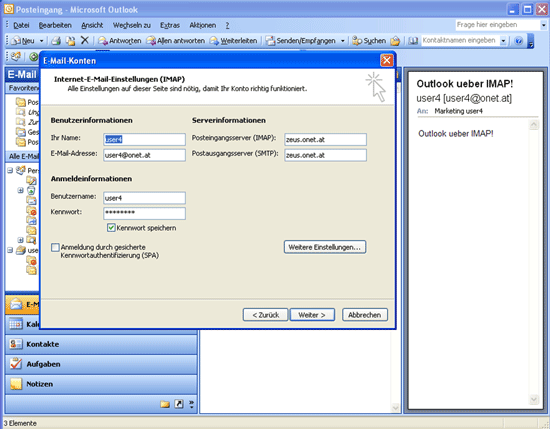550x429 pixels.
Task: Click the move to folder toolbar icon
Action: 71,41
